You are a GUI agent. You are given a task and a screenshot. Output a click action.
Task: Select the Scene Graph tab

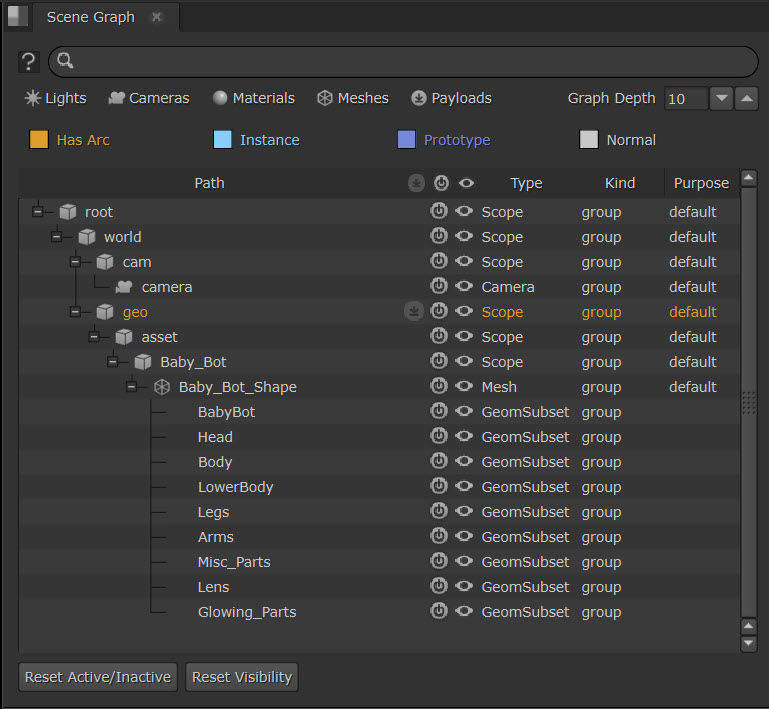click(92, 17)
